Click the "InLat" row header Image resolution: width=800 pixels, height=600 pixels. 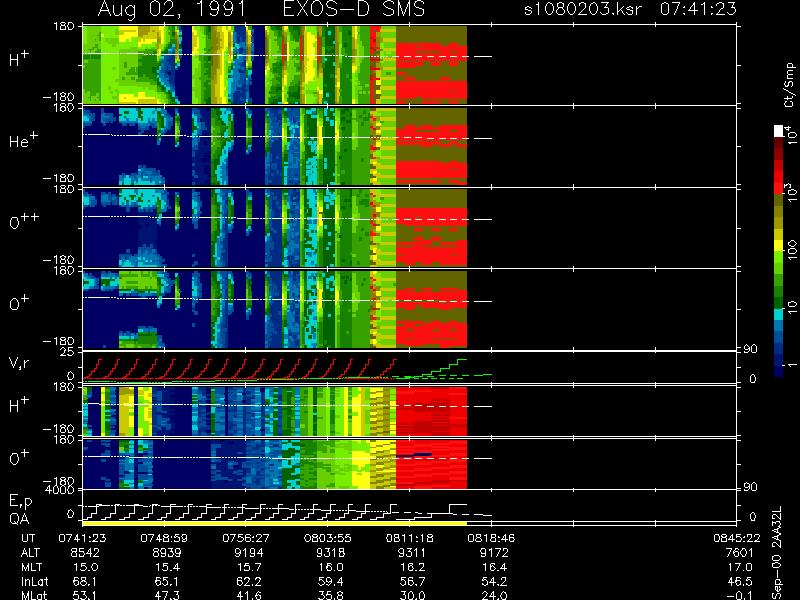(34, 581)
